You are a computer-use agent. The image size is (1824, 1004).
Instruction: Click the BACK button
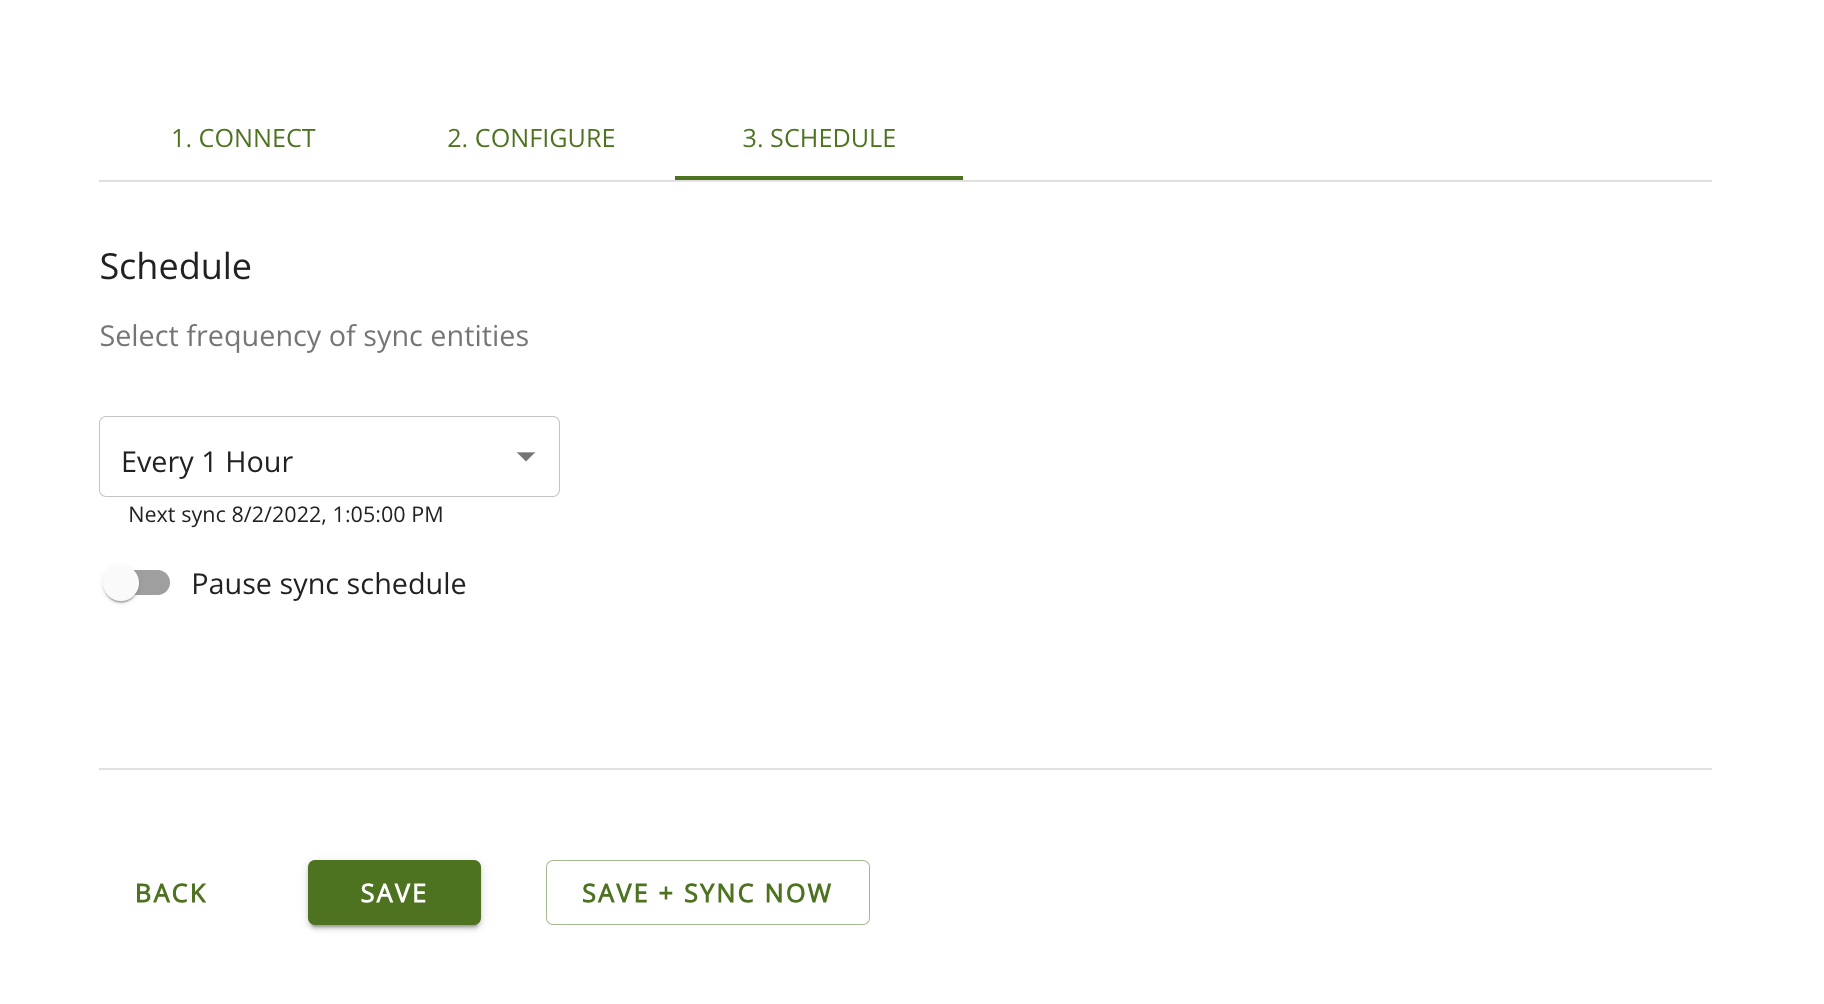171,893
